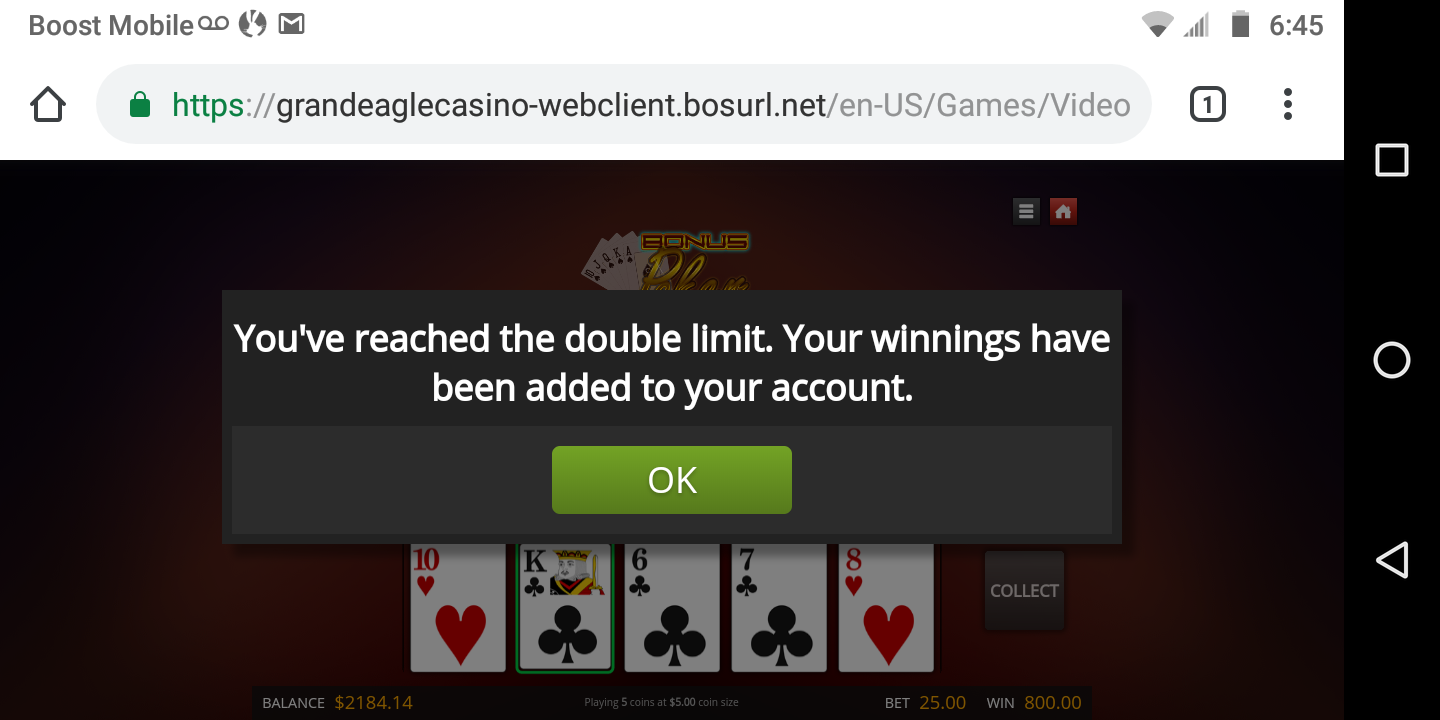Select the grandeaglecasino URL address bar

coord(624,104)
